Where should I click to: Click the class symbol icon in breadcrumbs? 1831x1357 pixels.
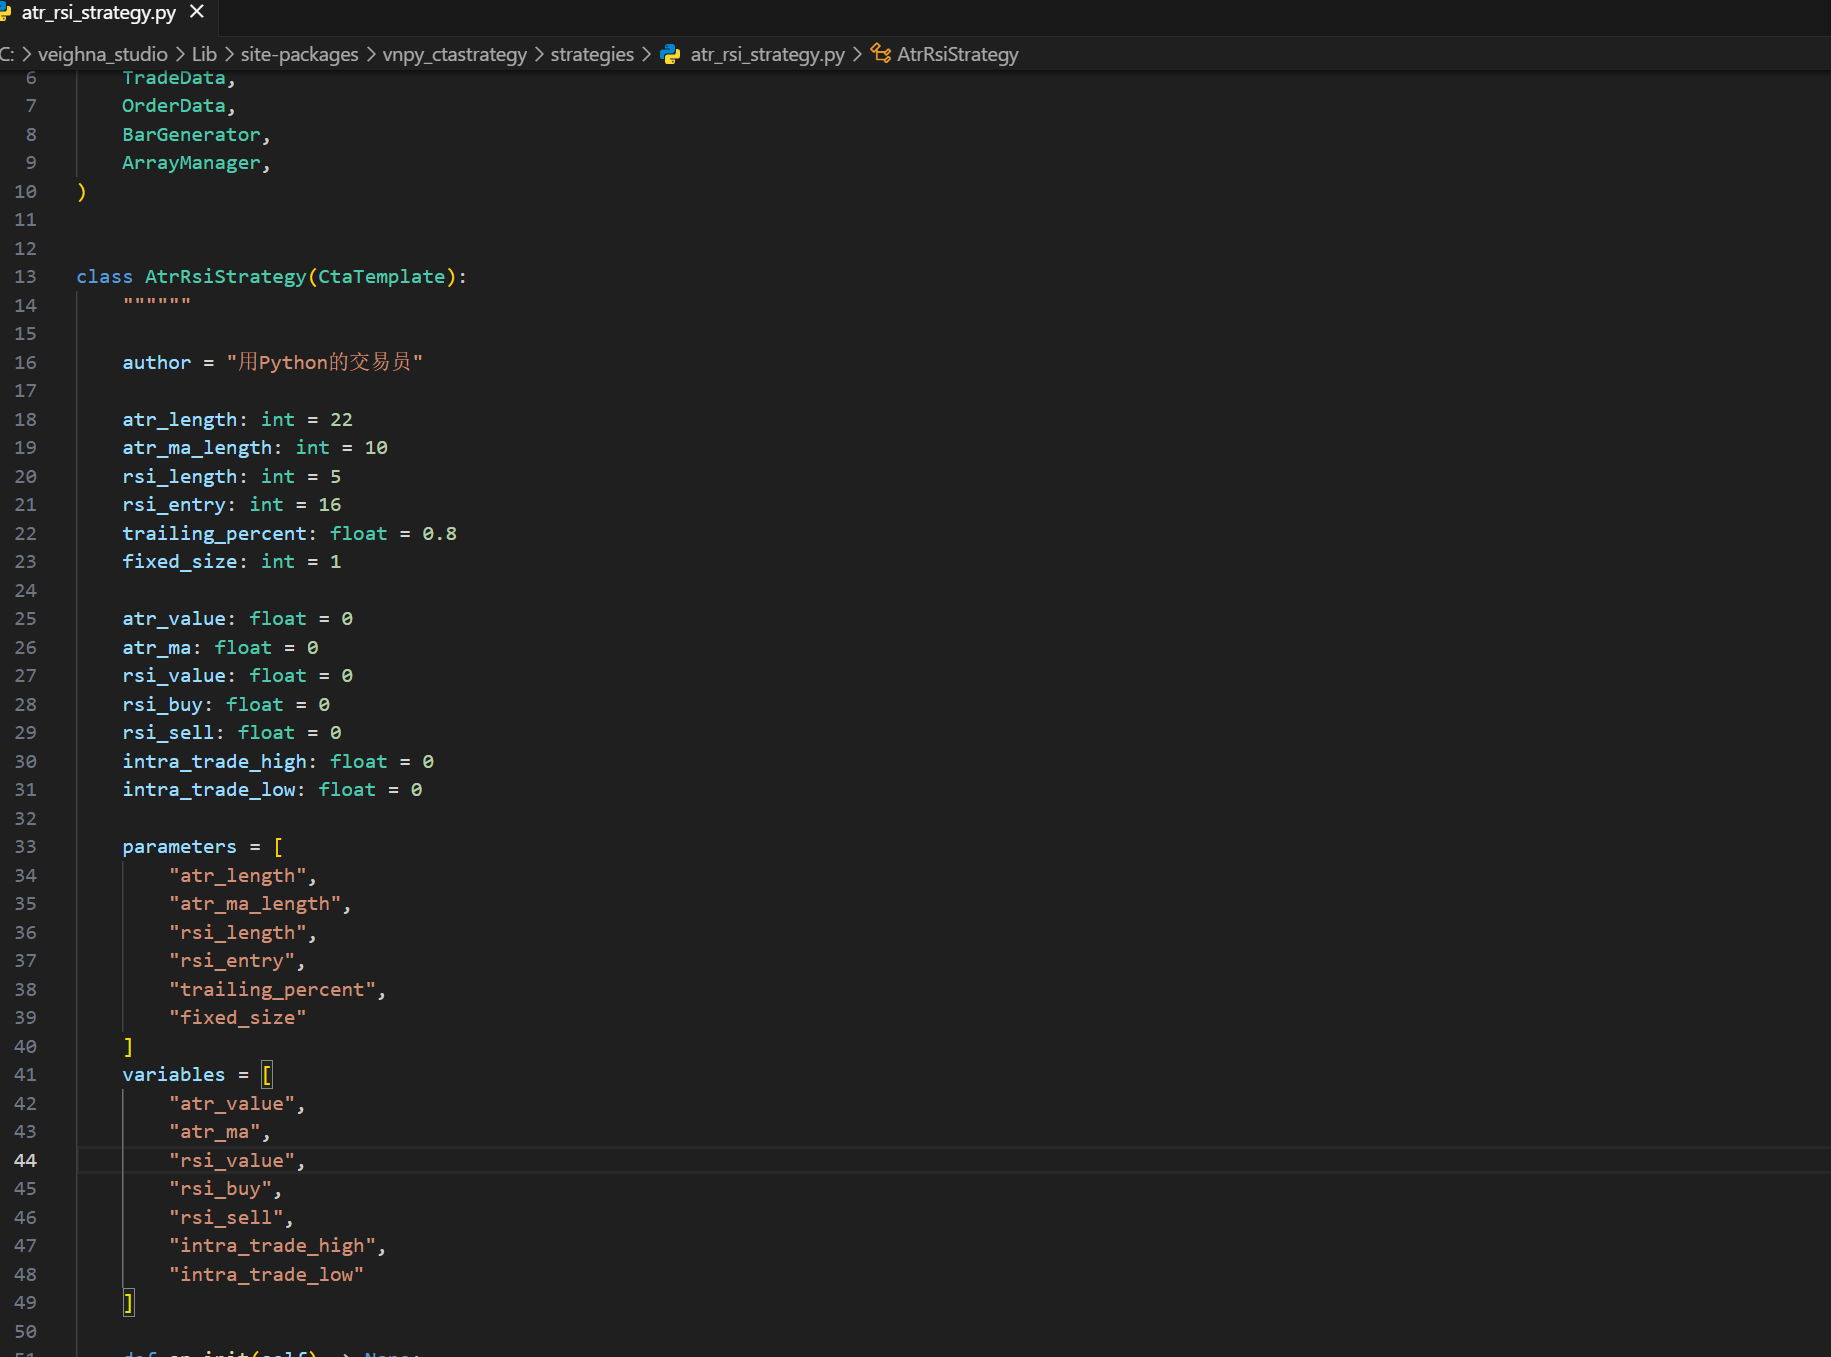point(880,54)
